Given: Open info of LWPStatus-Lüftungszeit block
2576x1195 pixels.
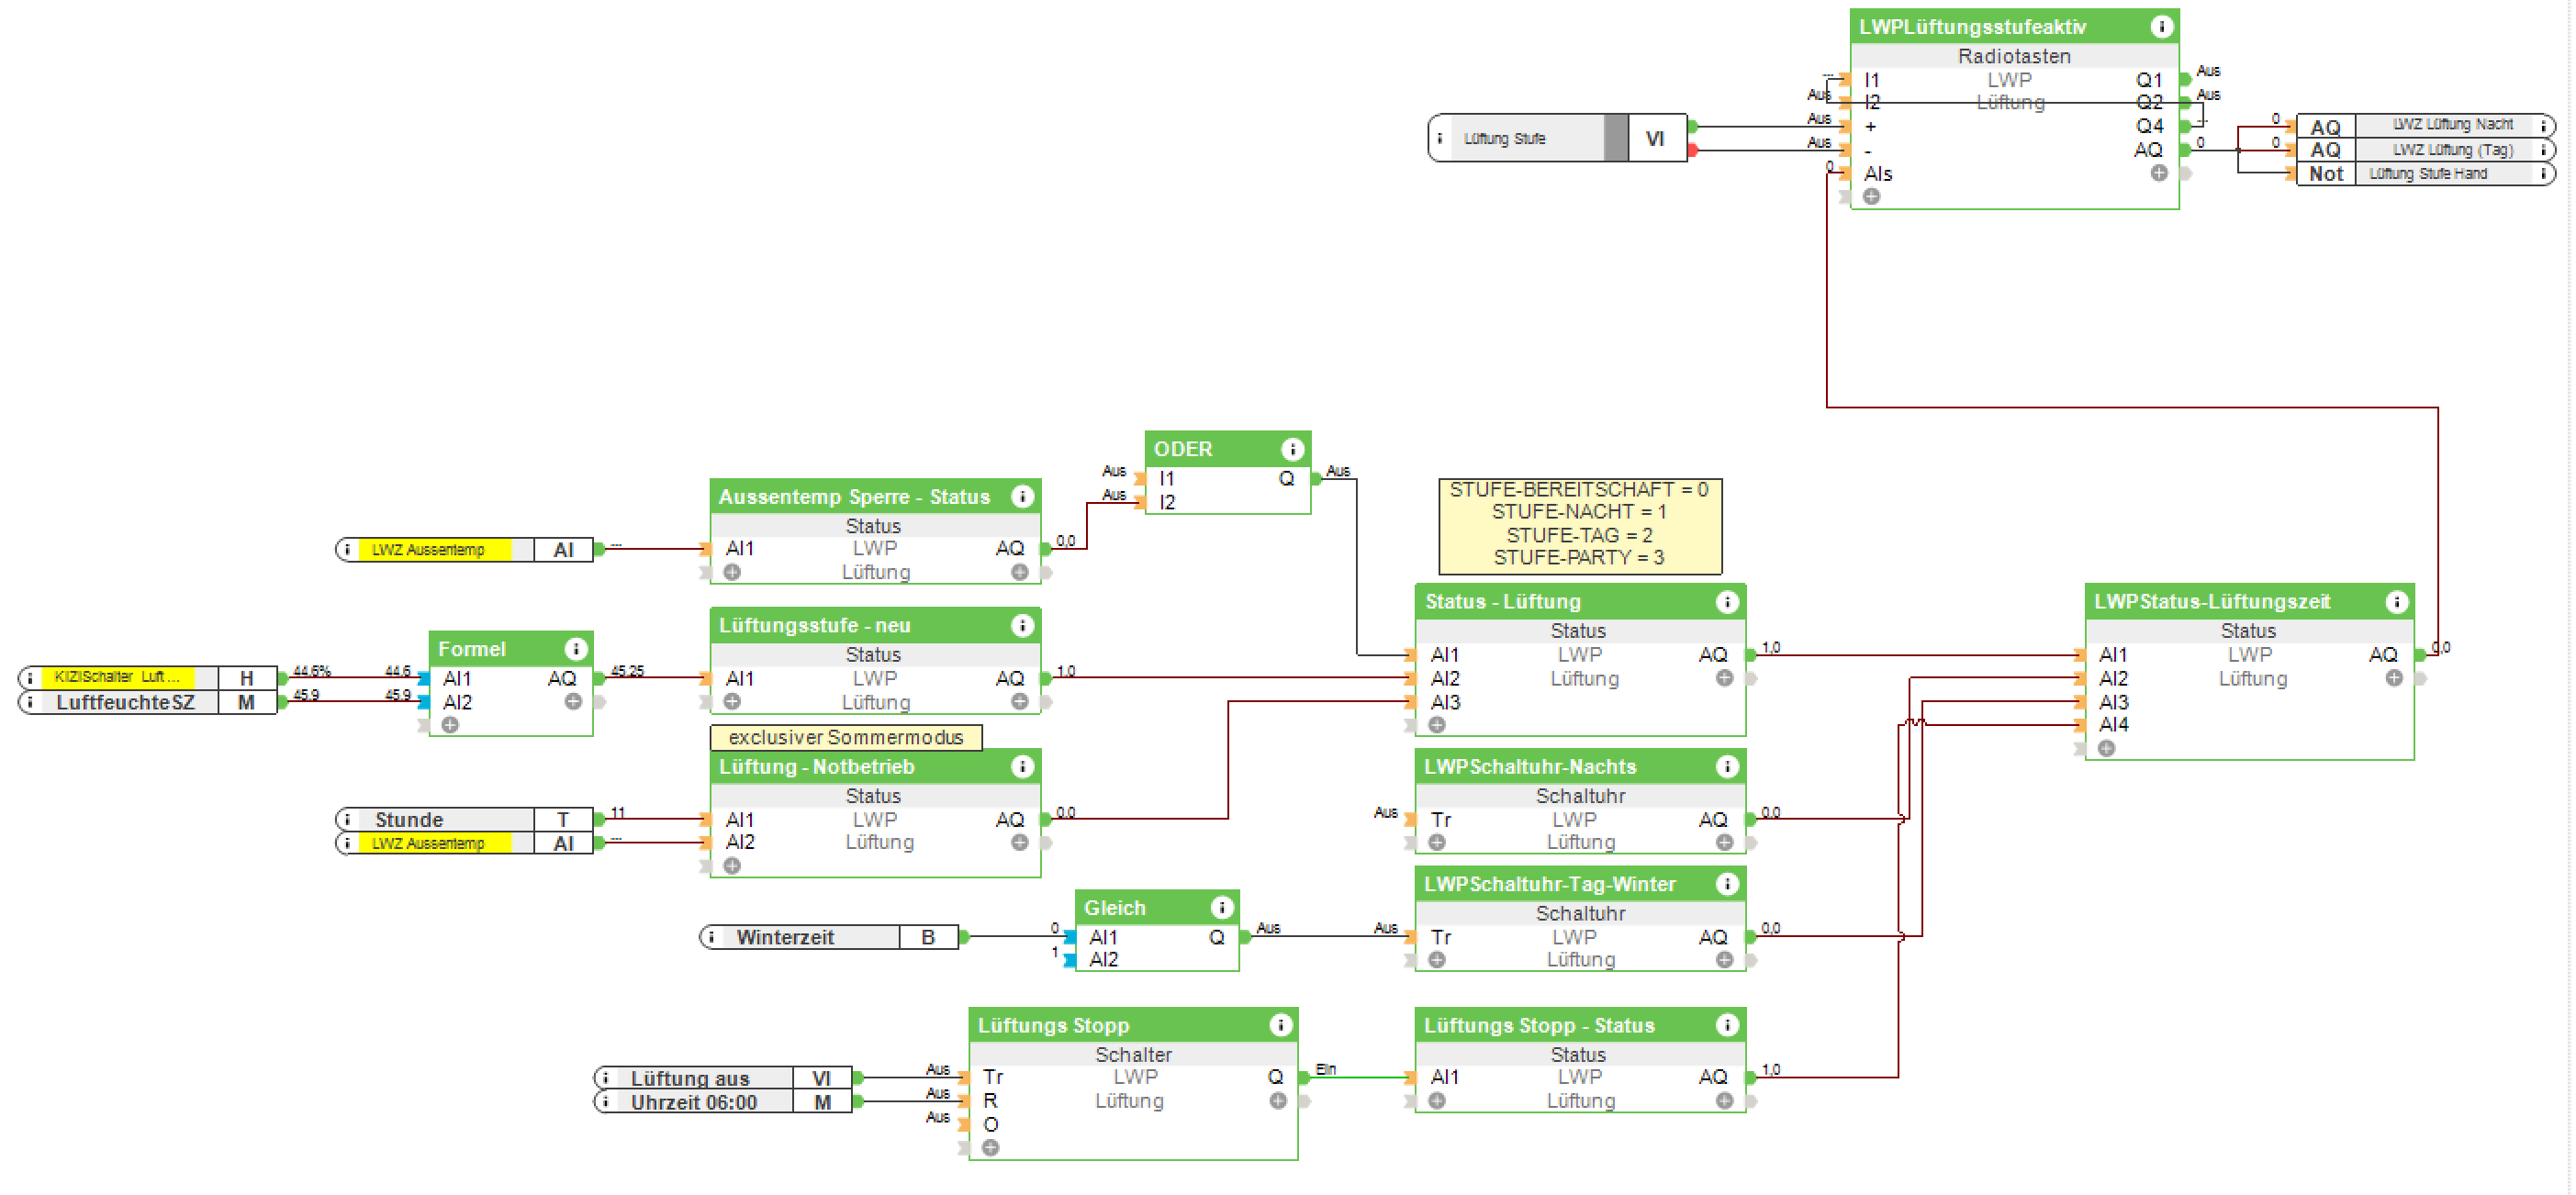Looking at the screenshot, I should click(x=2396, y=601).
